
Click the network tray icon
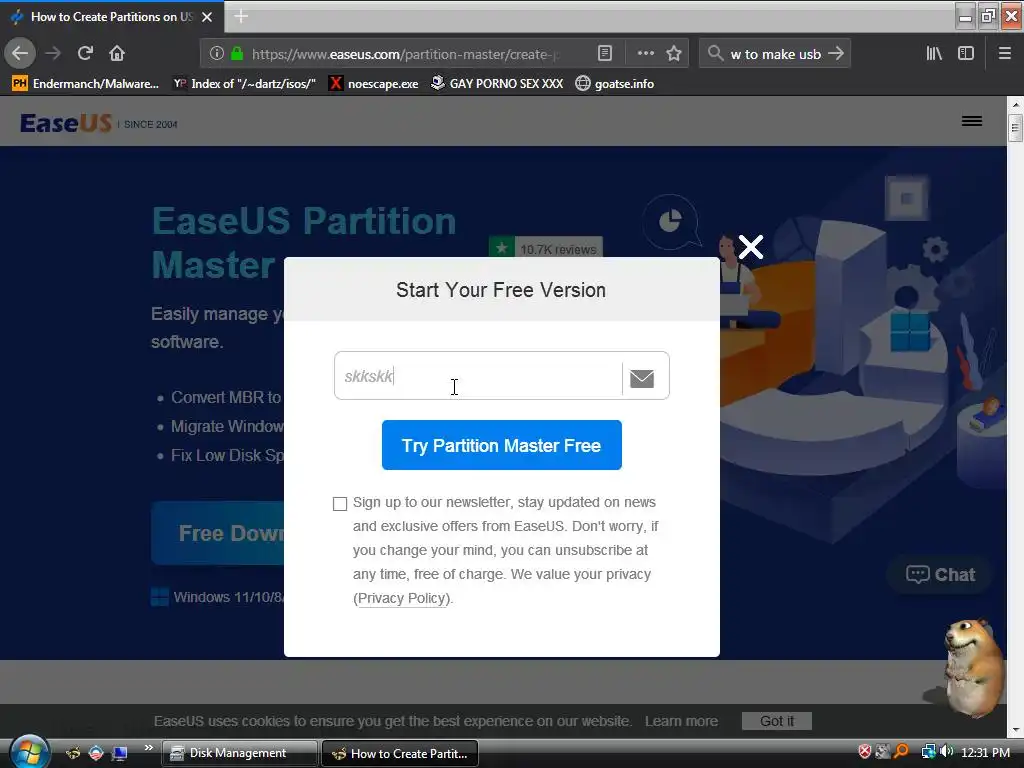pos(928,752)
